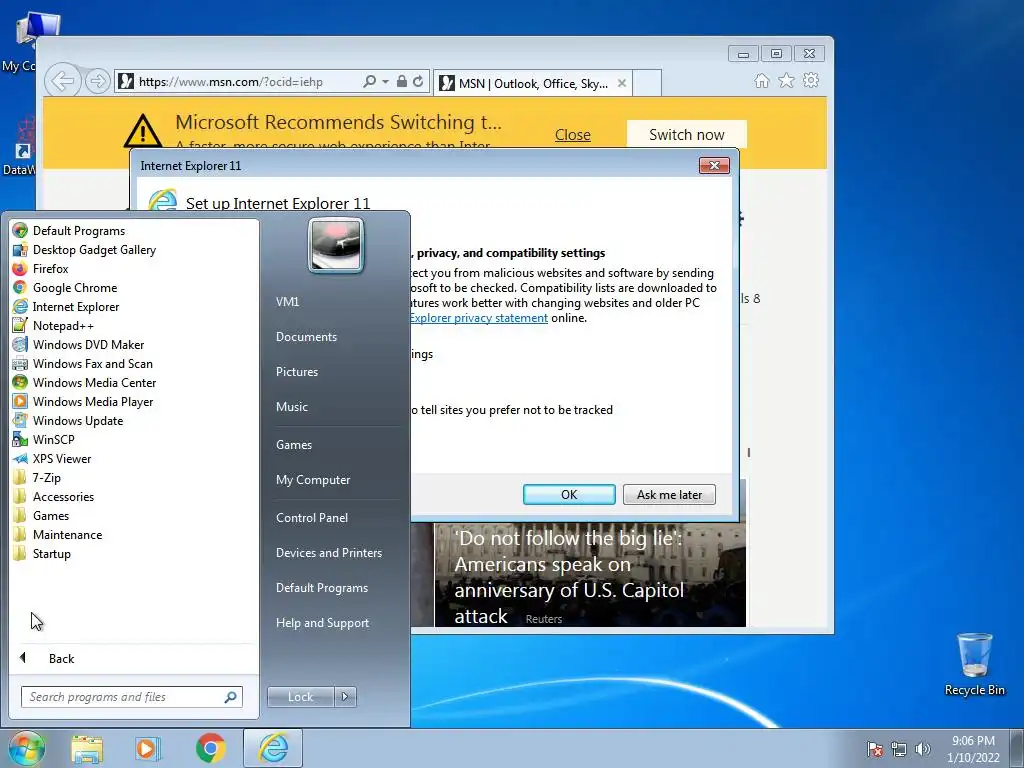Open the IE favorites star
This screenshot has height=768, width=1024.
(786, 80)
